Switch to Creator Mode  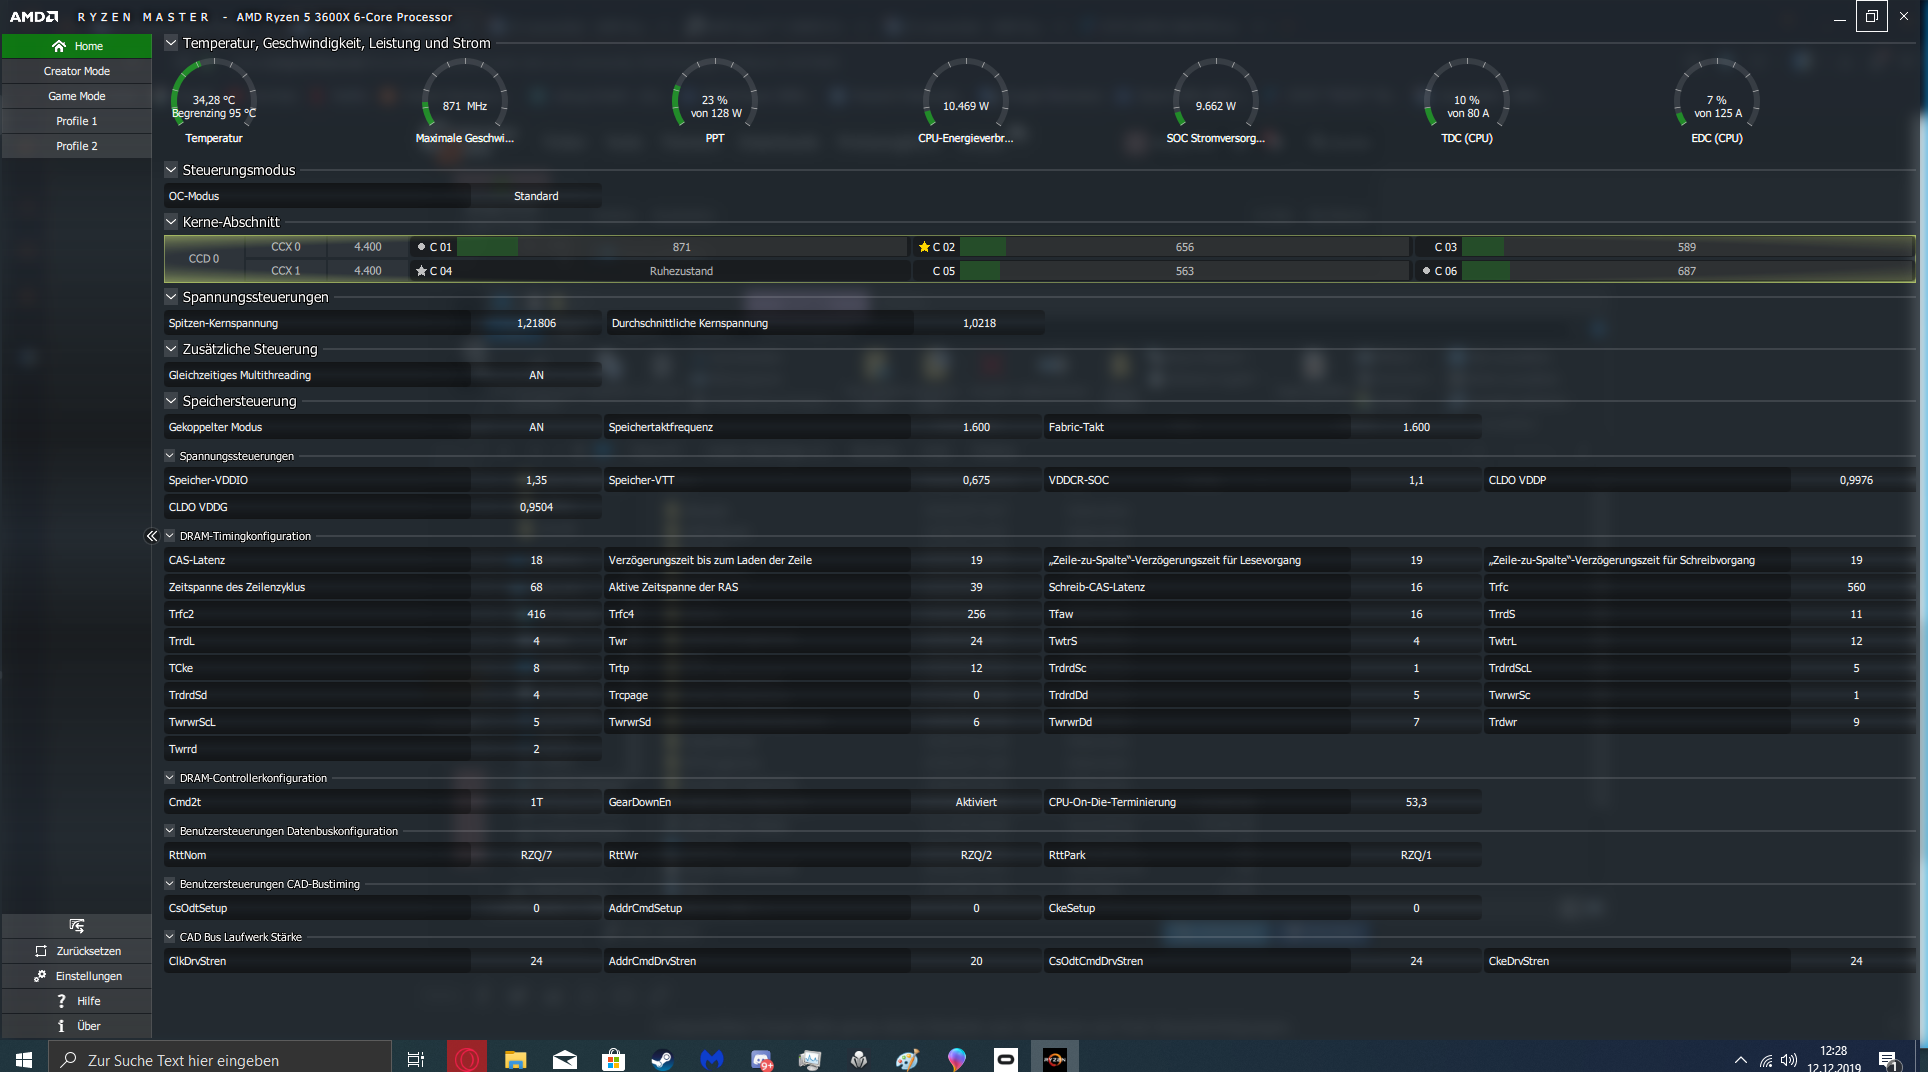pyautogui.click(x=77, y=71)
